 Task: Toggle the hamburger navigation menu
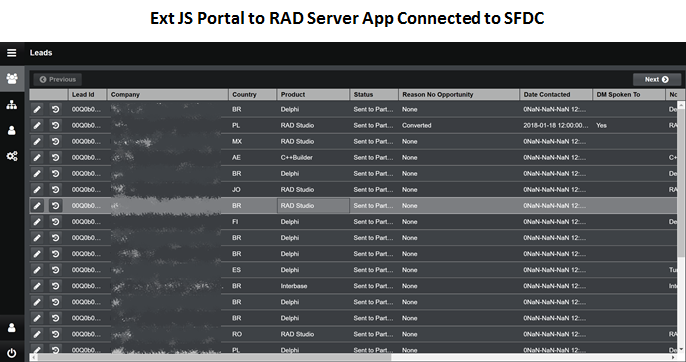12,53
